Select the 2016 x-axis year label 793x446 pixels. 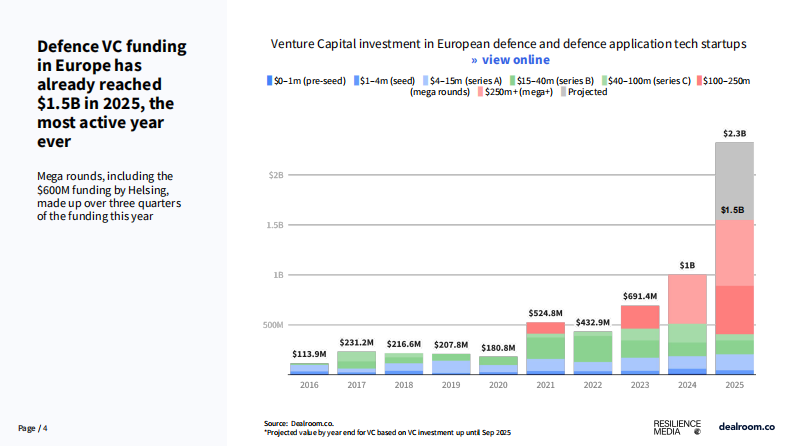(309, 384)
